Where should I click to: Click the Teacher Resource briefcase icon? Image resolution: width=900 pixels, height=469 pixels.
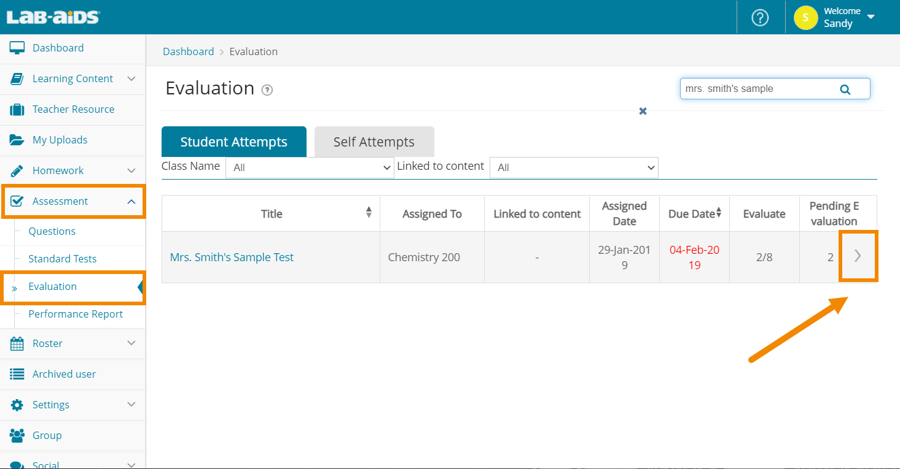(x=17, y=109)
